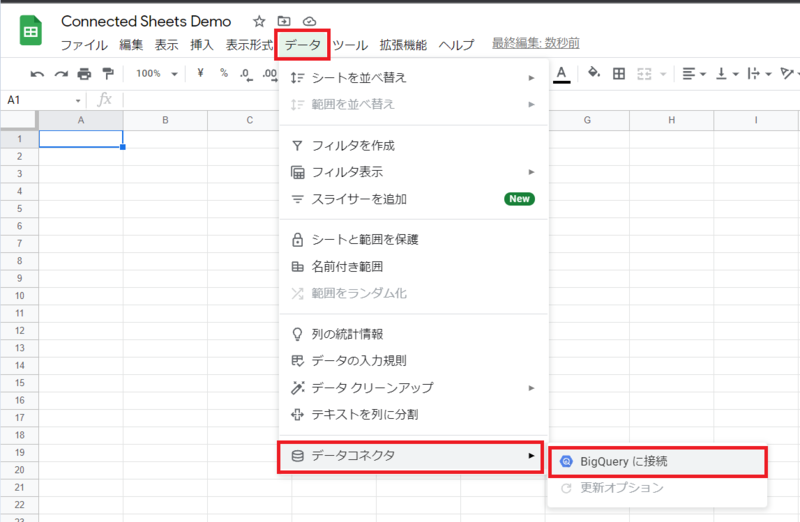Open merge cells dropdown arrow
The height and width of the screenshot is (522, 800).
(x=663, y=74)
